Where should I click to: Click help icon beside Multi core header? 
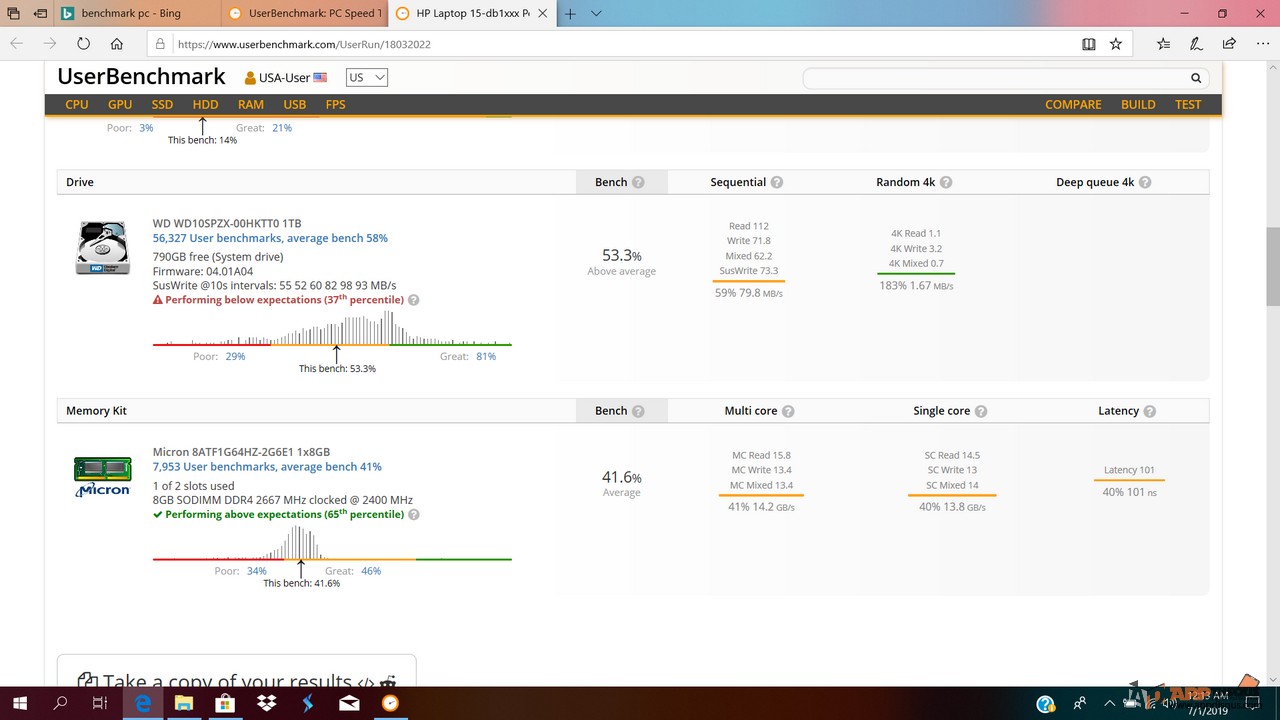788,411
